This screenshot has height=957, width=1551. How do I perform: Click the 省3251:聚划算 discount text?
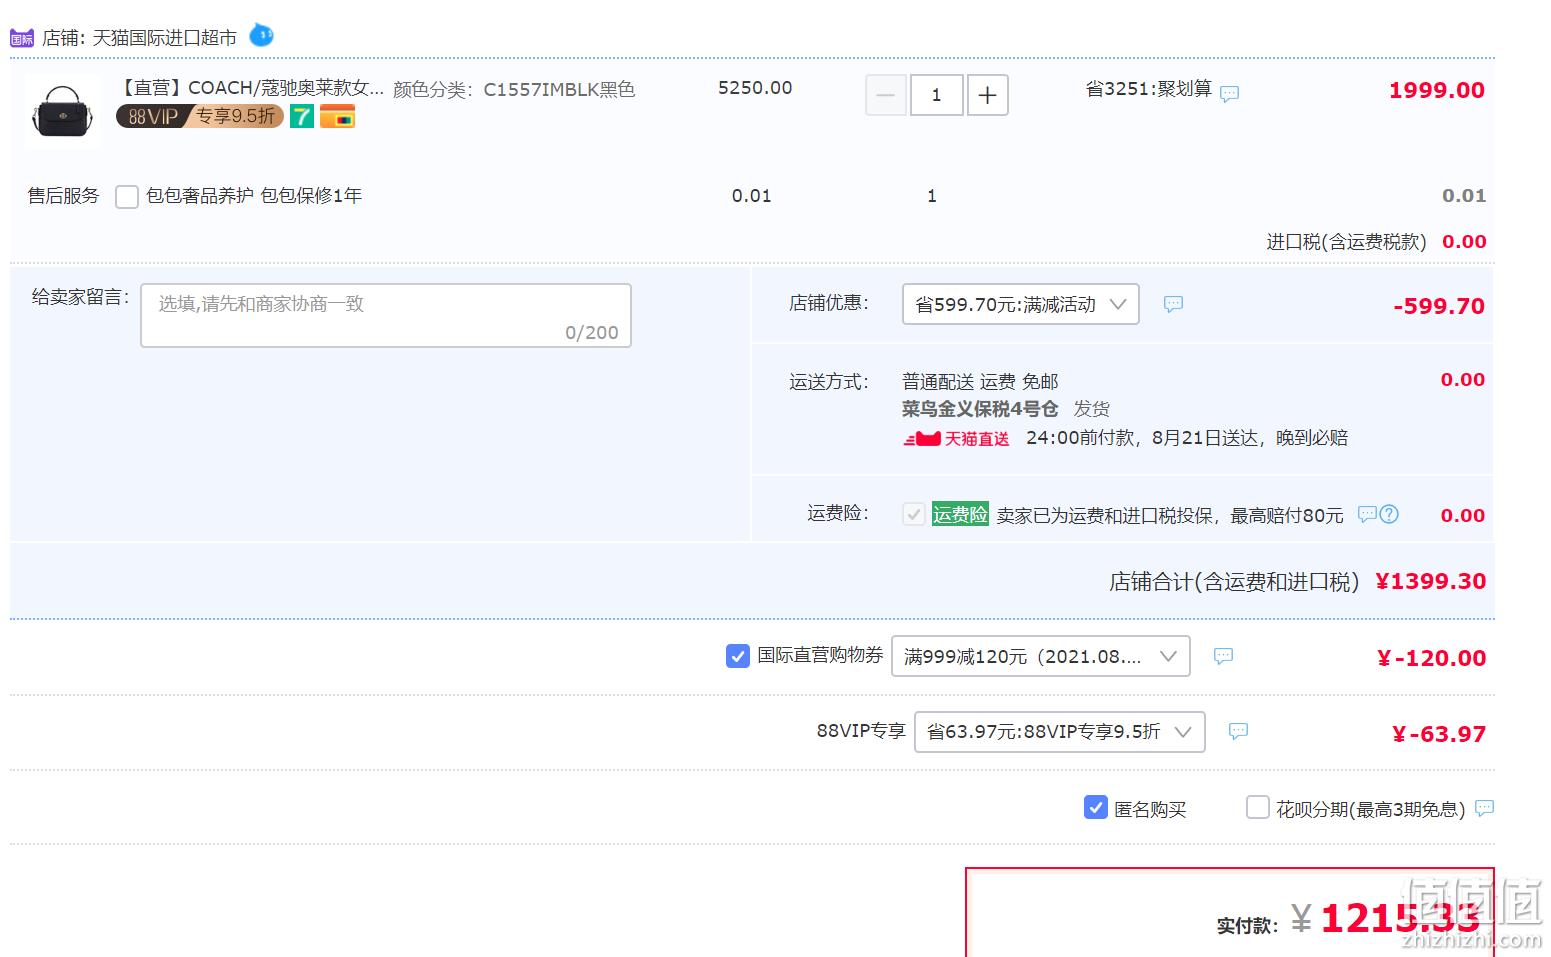coord(1149,89)
